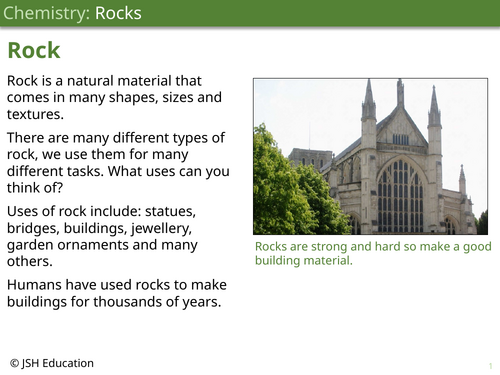Select the green 'Rock' heading

[34, 50]
